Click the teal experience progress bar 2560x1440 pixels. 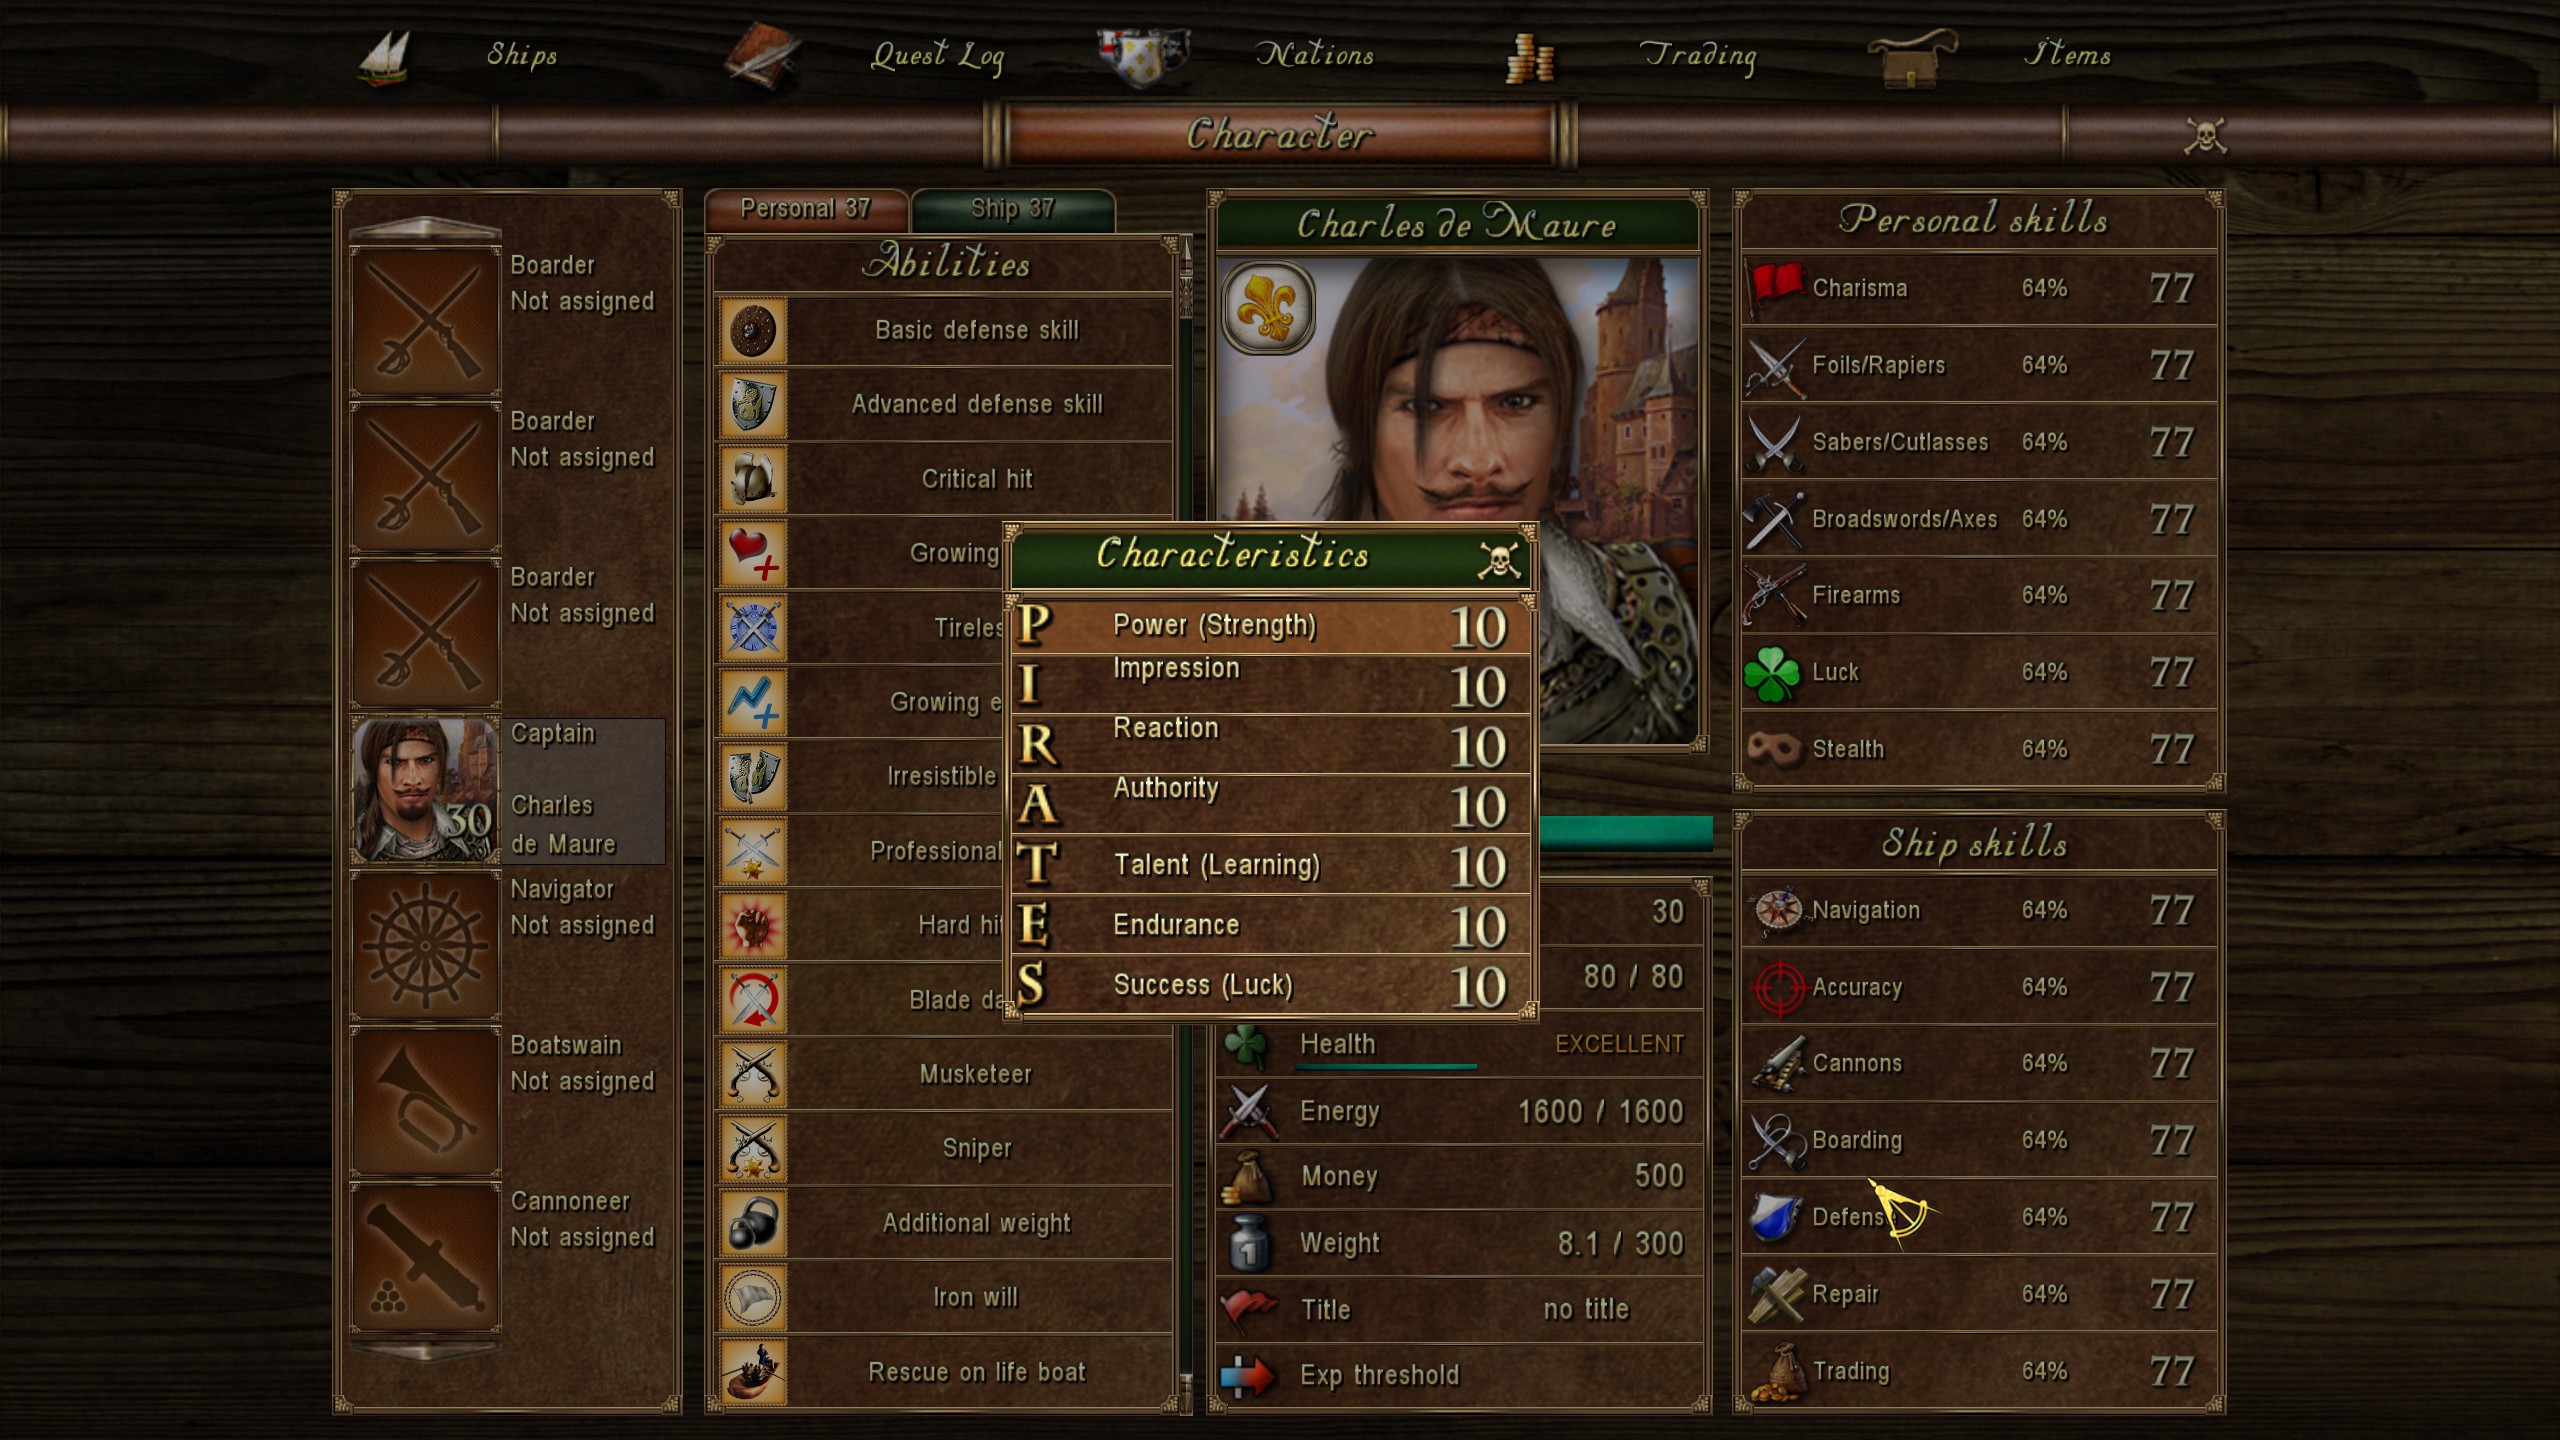[x=1624, y=832]
